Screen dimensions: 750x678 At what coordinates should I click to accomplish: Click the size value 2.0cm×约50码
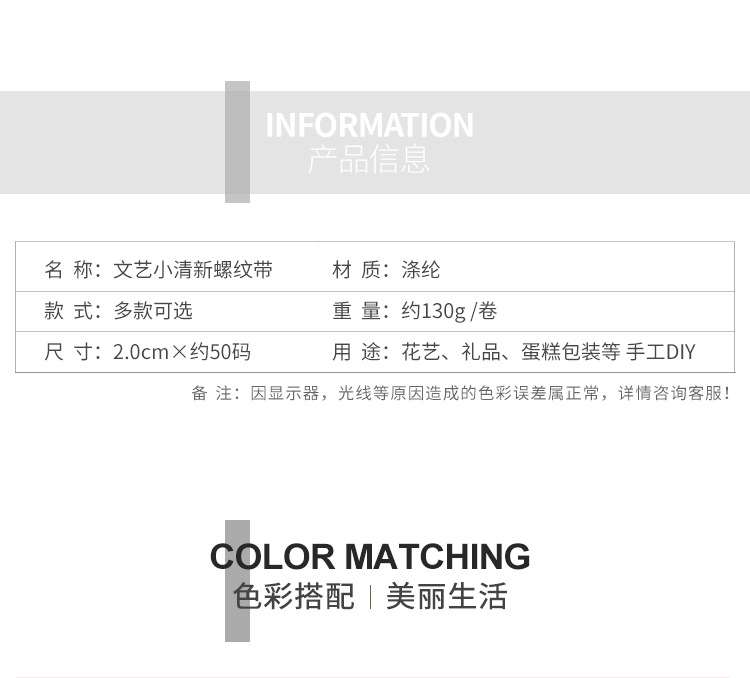point(182,352)
